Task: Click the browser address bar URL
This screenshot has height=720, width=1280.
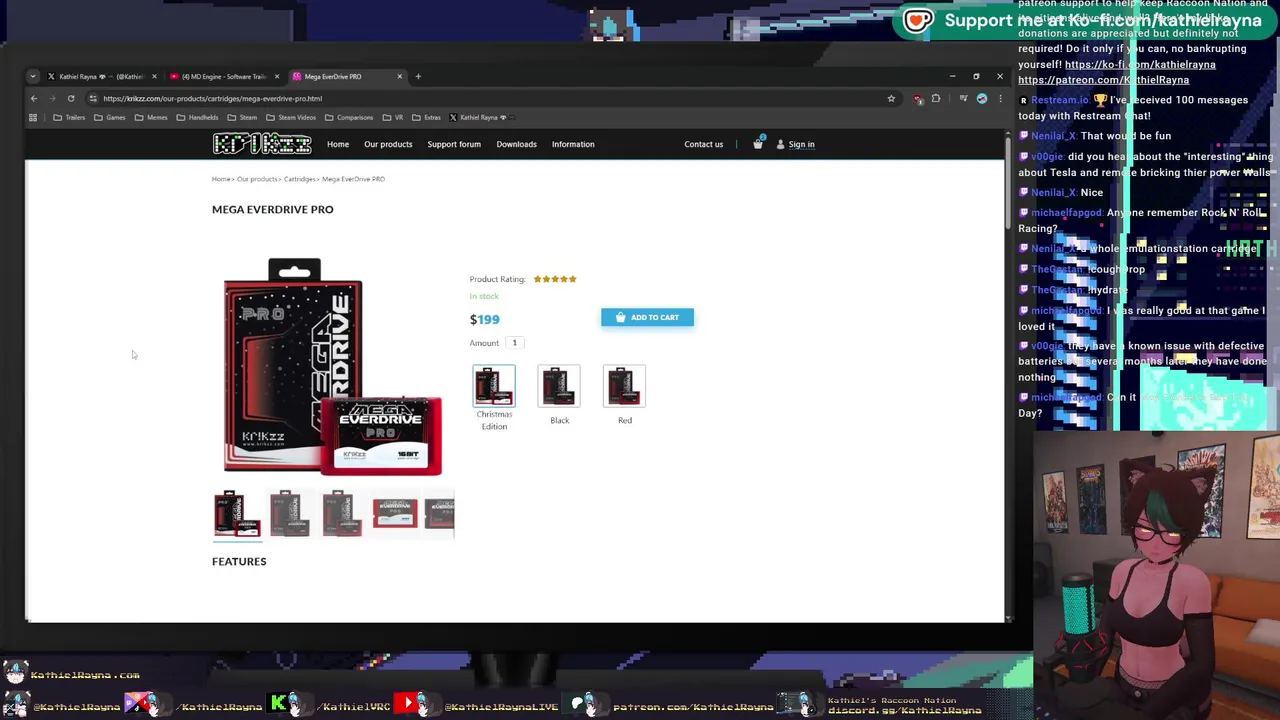Action: point(212,98)
